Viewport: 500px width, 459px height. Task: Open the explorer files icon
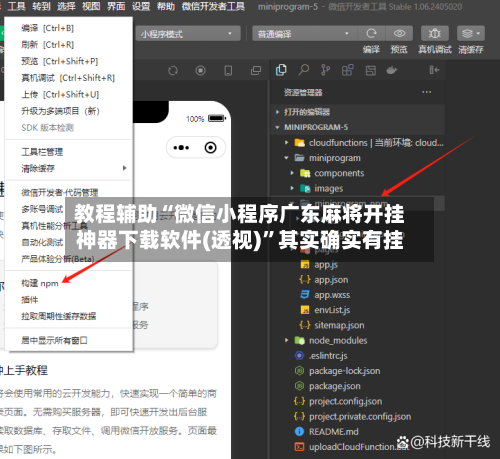(281, 70)
